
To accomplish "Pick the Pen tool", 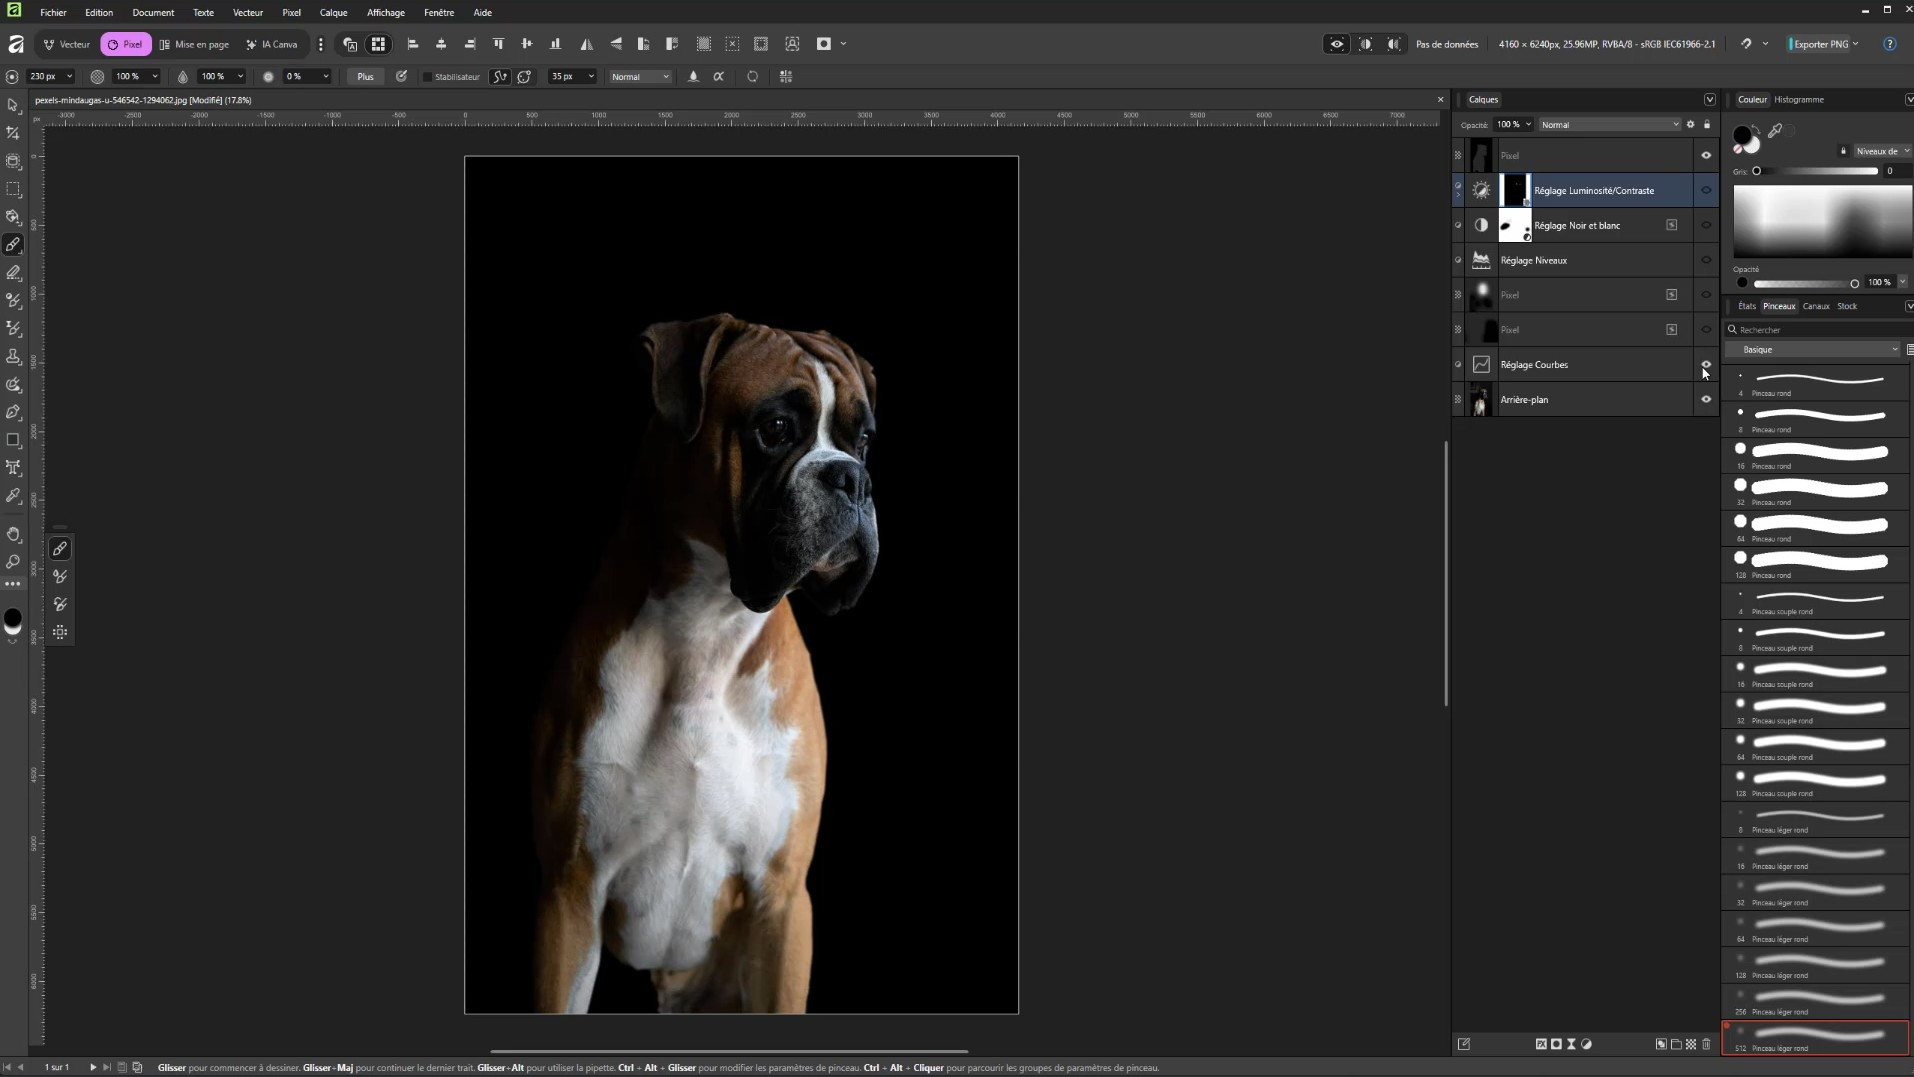I will coord(13,412).
